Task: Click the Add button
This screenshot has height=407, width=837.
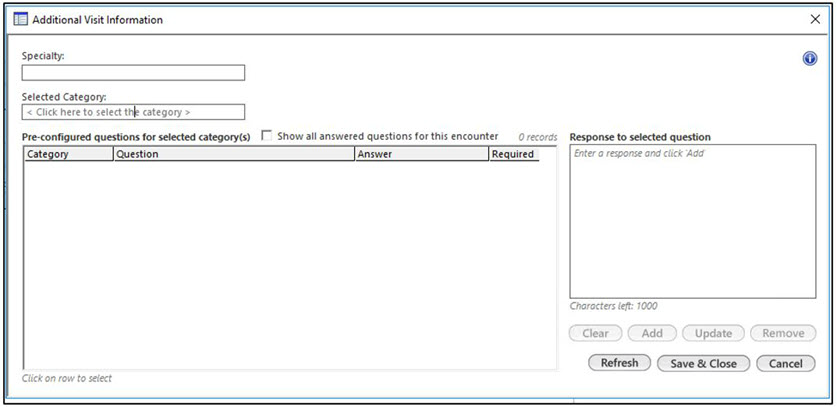Action: click(652, 333)
